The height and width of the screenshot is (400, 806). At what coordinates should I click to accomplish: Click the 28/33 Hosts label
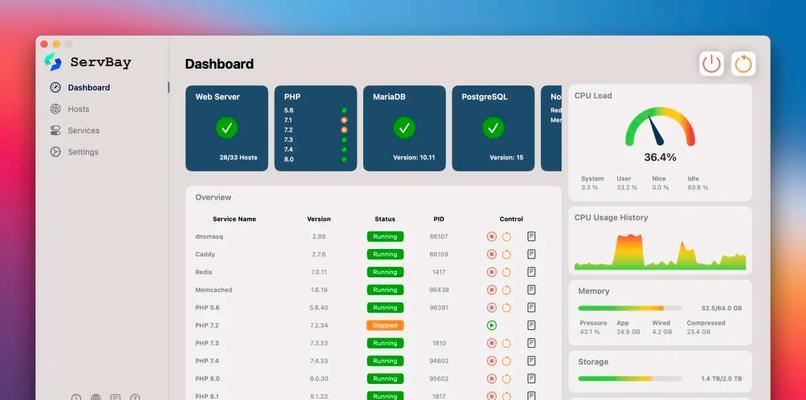(x=239, y=157)
